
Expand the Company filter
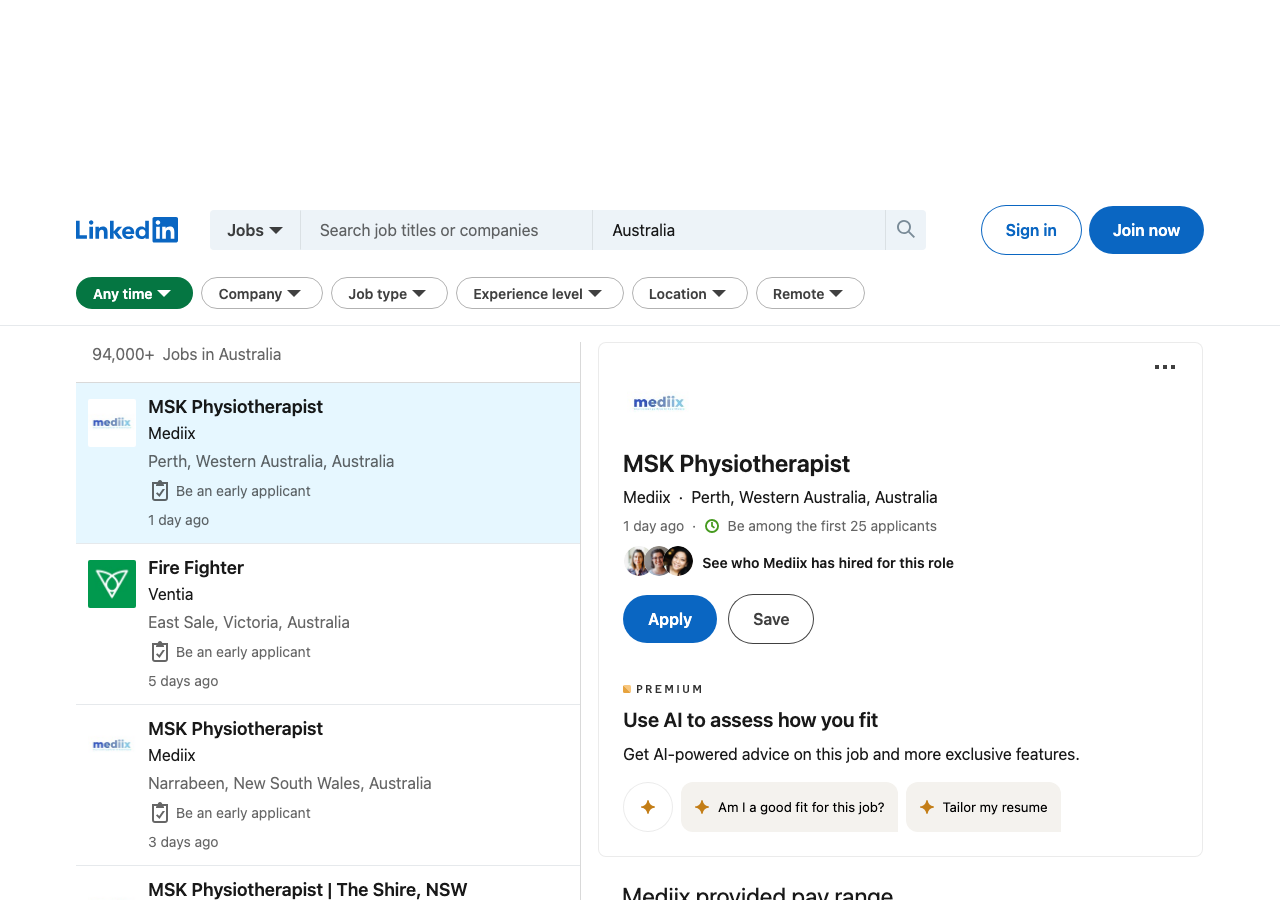[x=262, y=293]
